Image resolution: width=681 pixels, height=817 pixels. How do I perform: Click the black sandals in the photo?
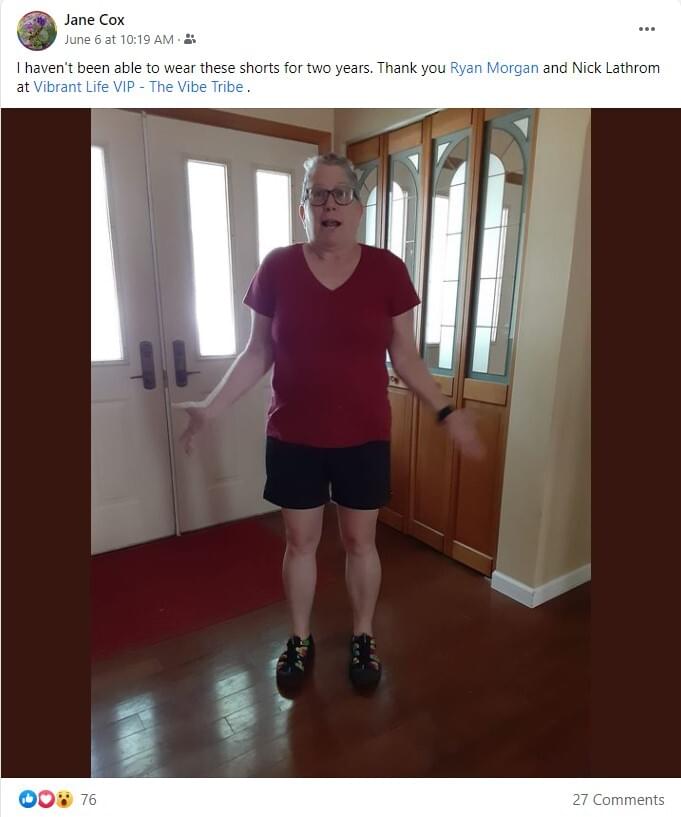click(x=329, y=662)
